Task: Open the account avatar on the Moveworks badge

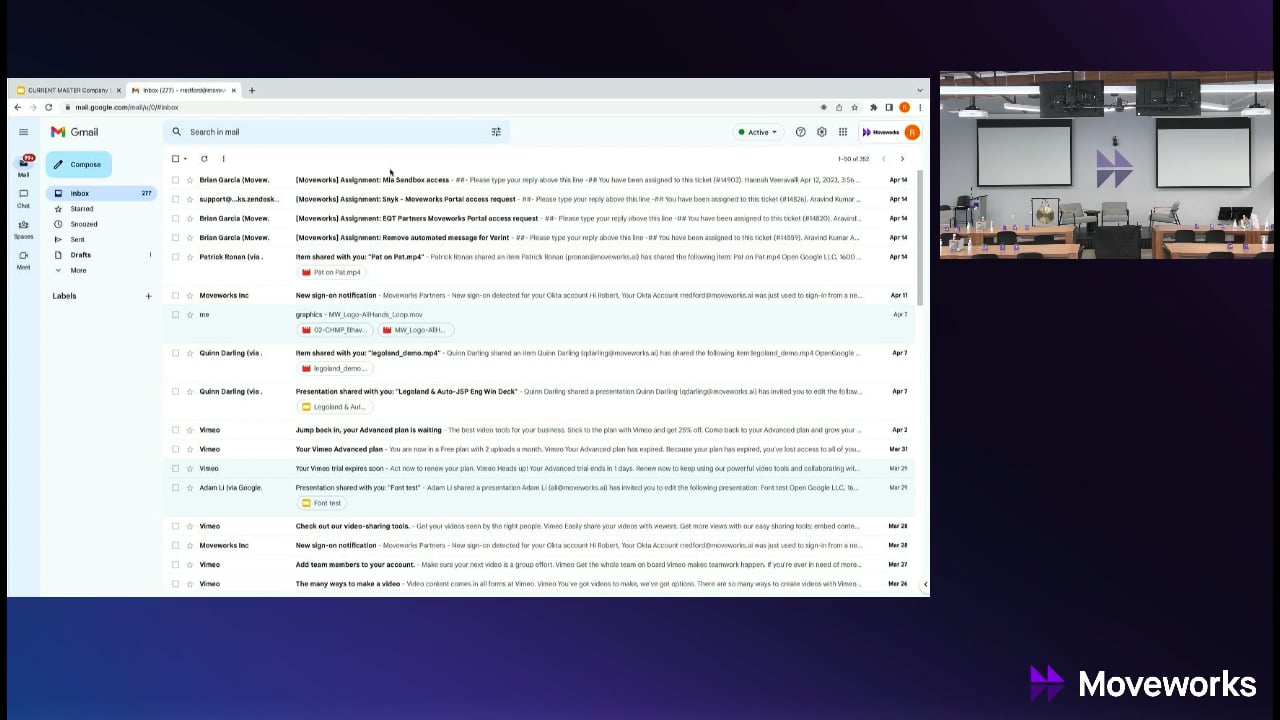Action: point(912,132)
